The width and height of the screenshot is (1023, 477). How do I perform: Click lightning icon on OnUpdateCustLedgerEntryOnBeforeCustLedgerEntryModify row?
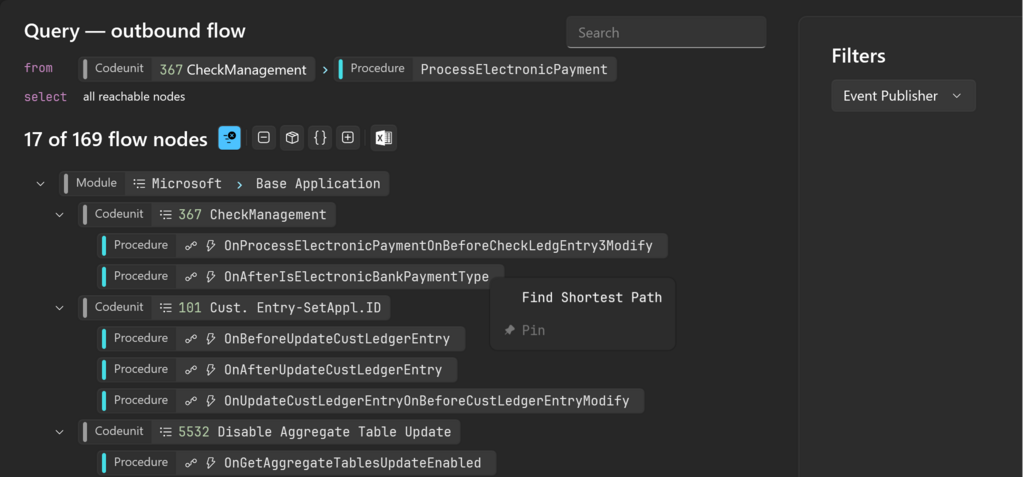pos(211,401)
